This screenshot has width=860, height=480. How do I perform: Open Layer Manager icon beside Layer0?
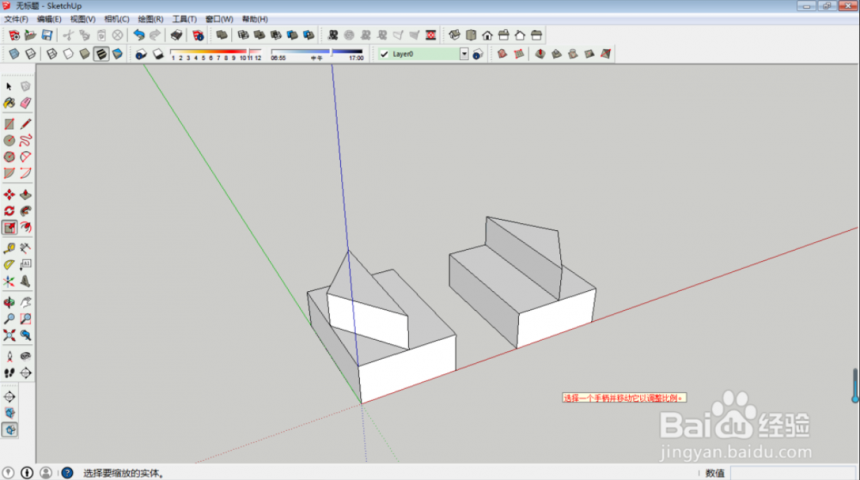[x=478, y=54]
